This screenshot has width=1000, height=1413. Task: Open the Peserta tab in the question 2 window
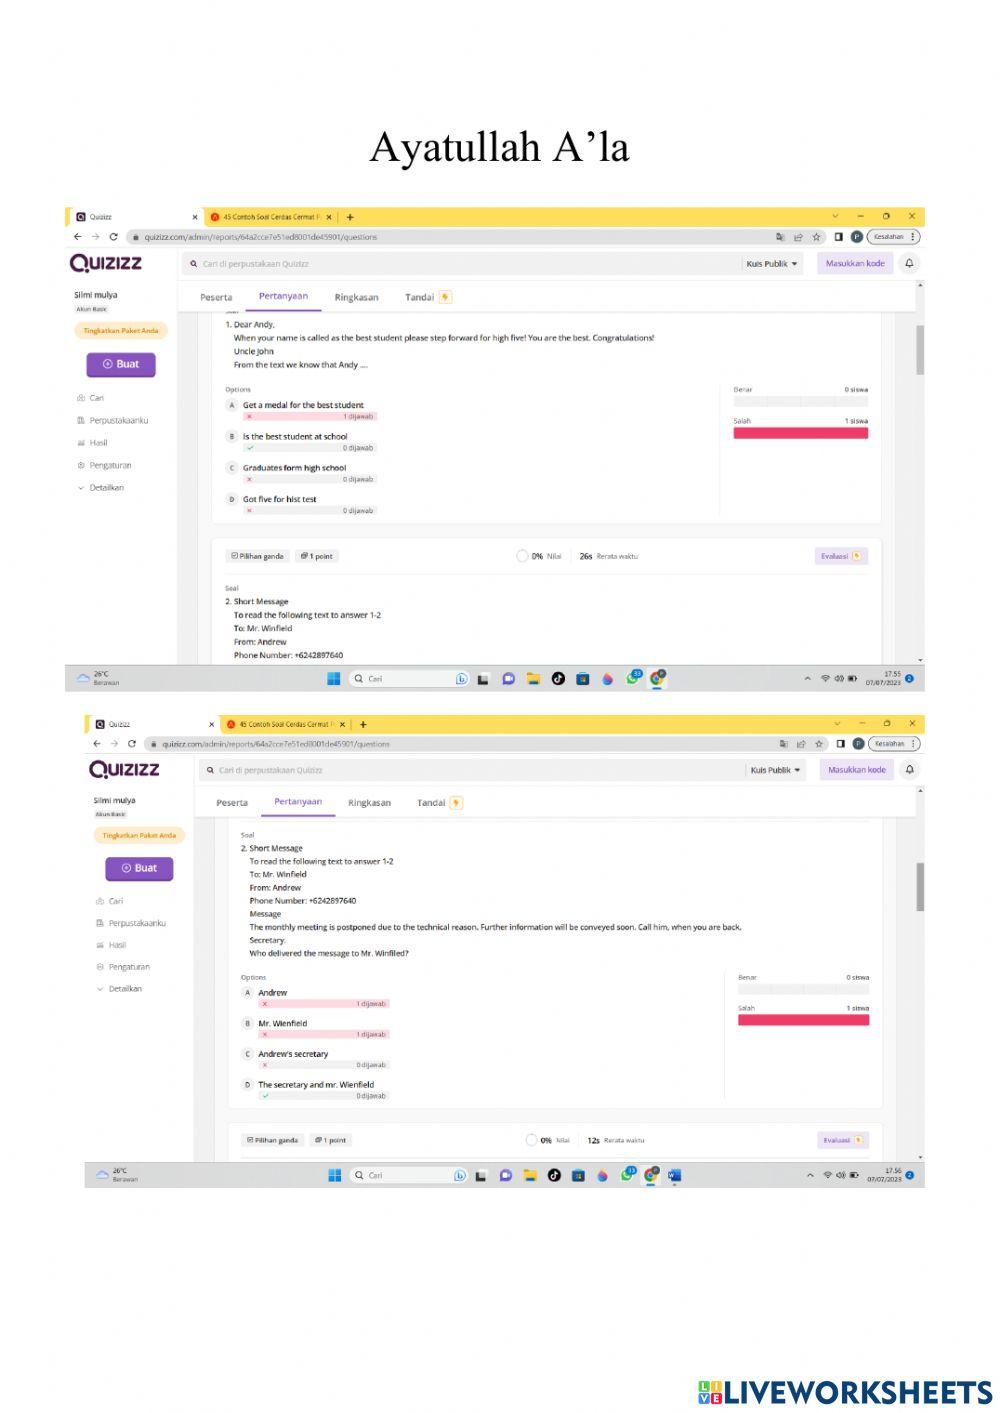pyautogui.click(x=232, y=803)
